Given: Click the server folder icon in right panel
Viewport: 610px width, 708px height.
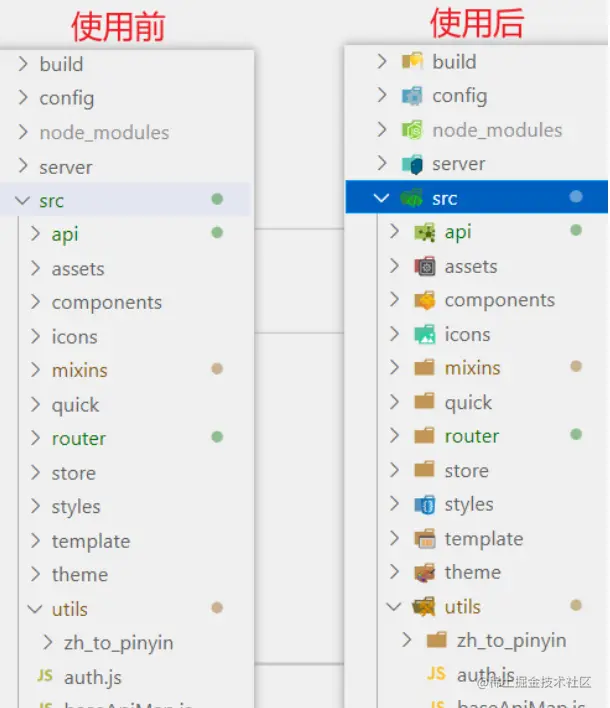Looking at the screenshot, I should [x=412, y=164].
